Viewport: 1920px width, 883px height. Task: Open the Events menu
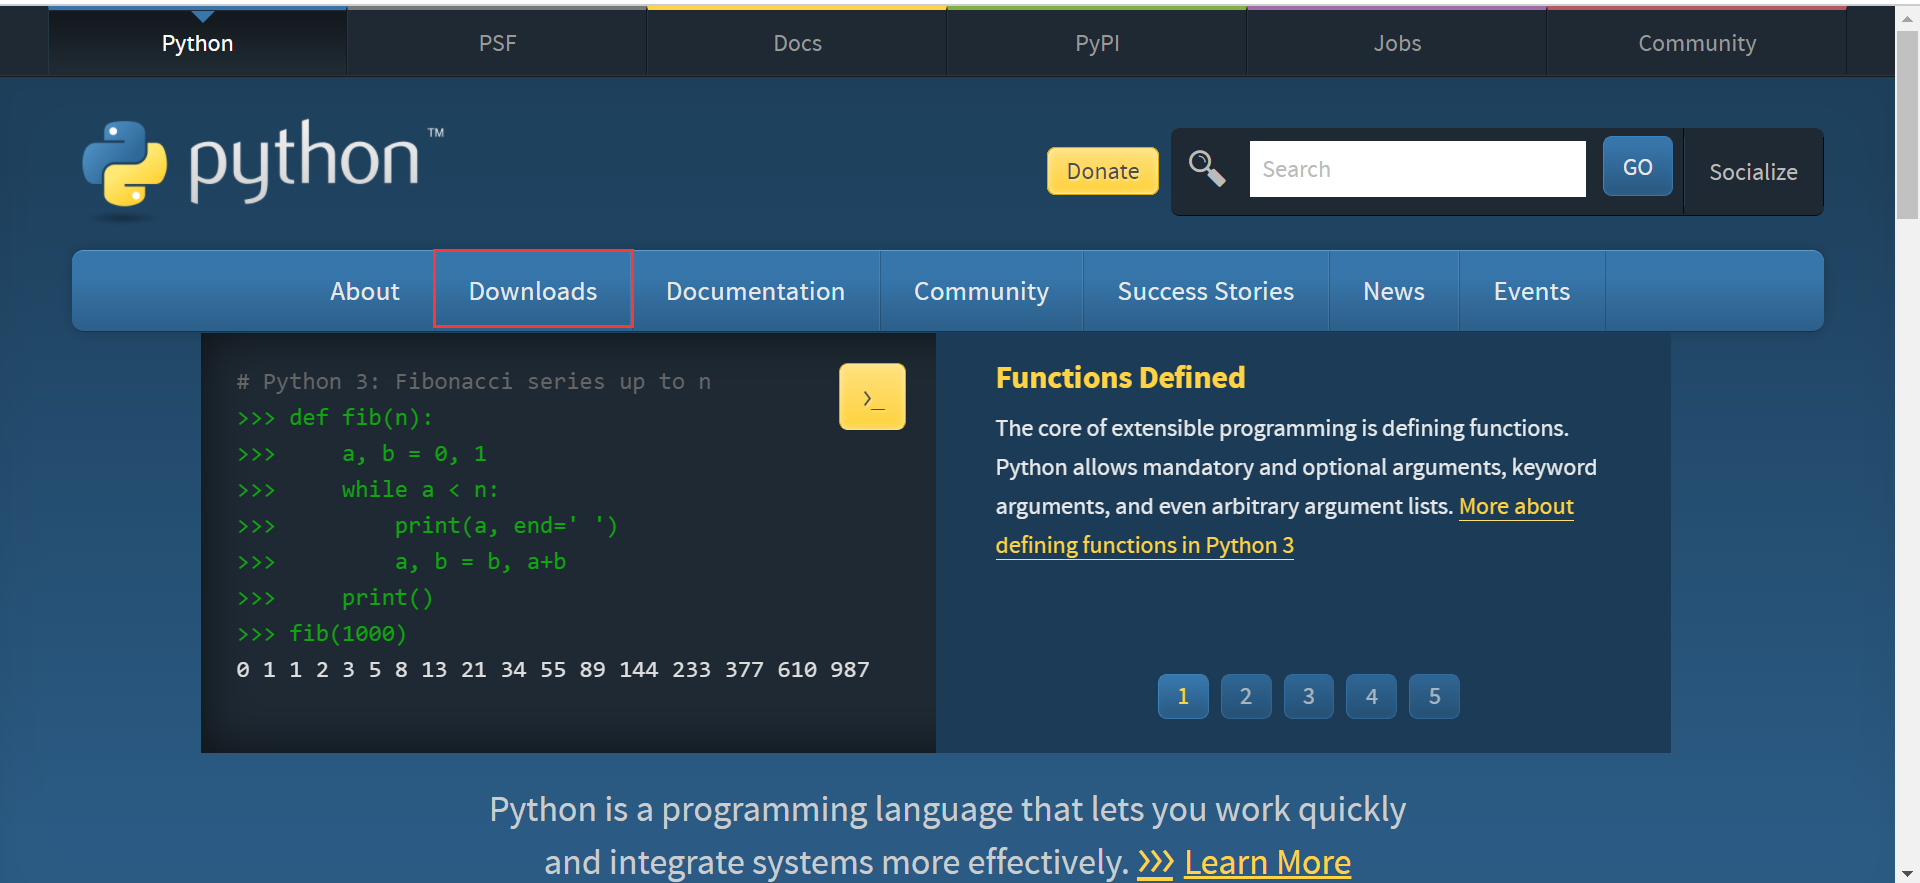(1532, 291)
